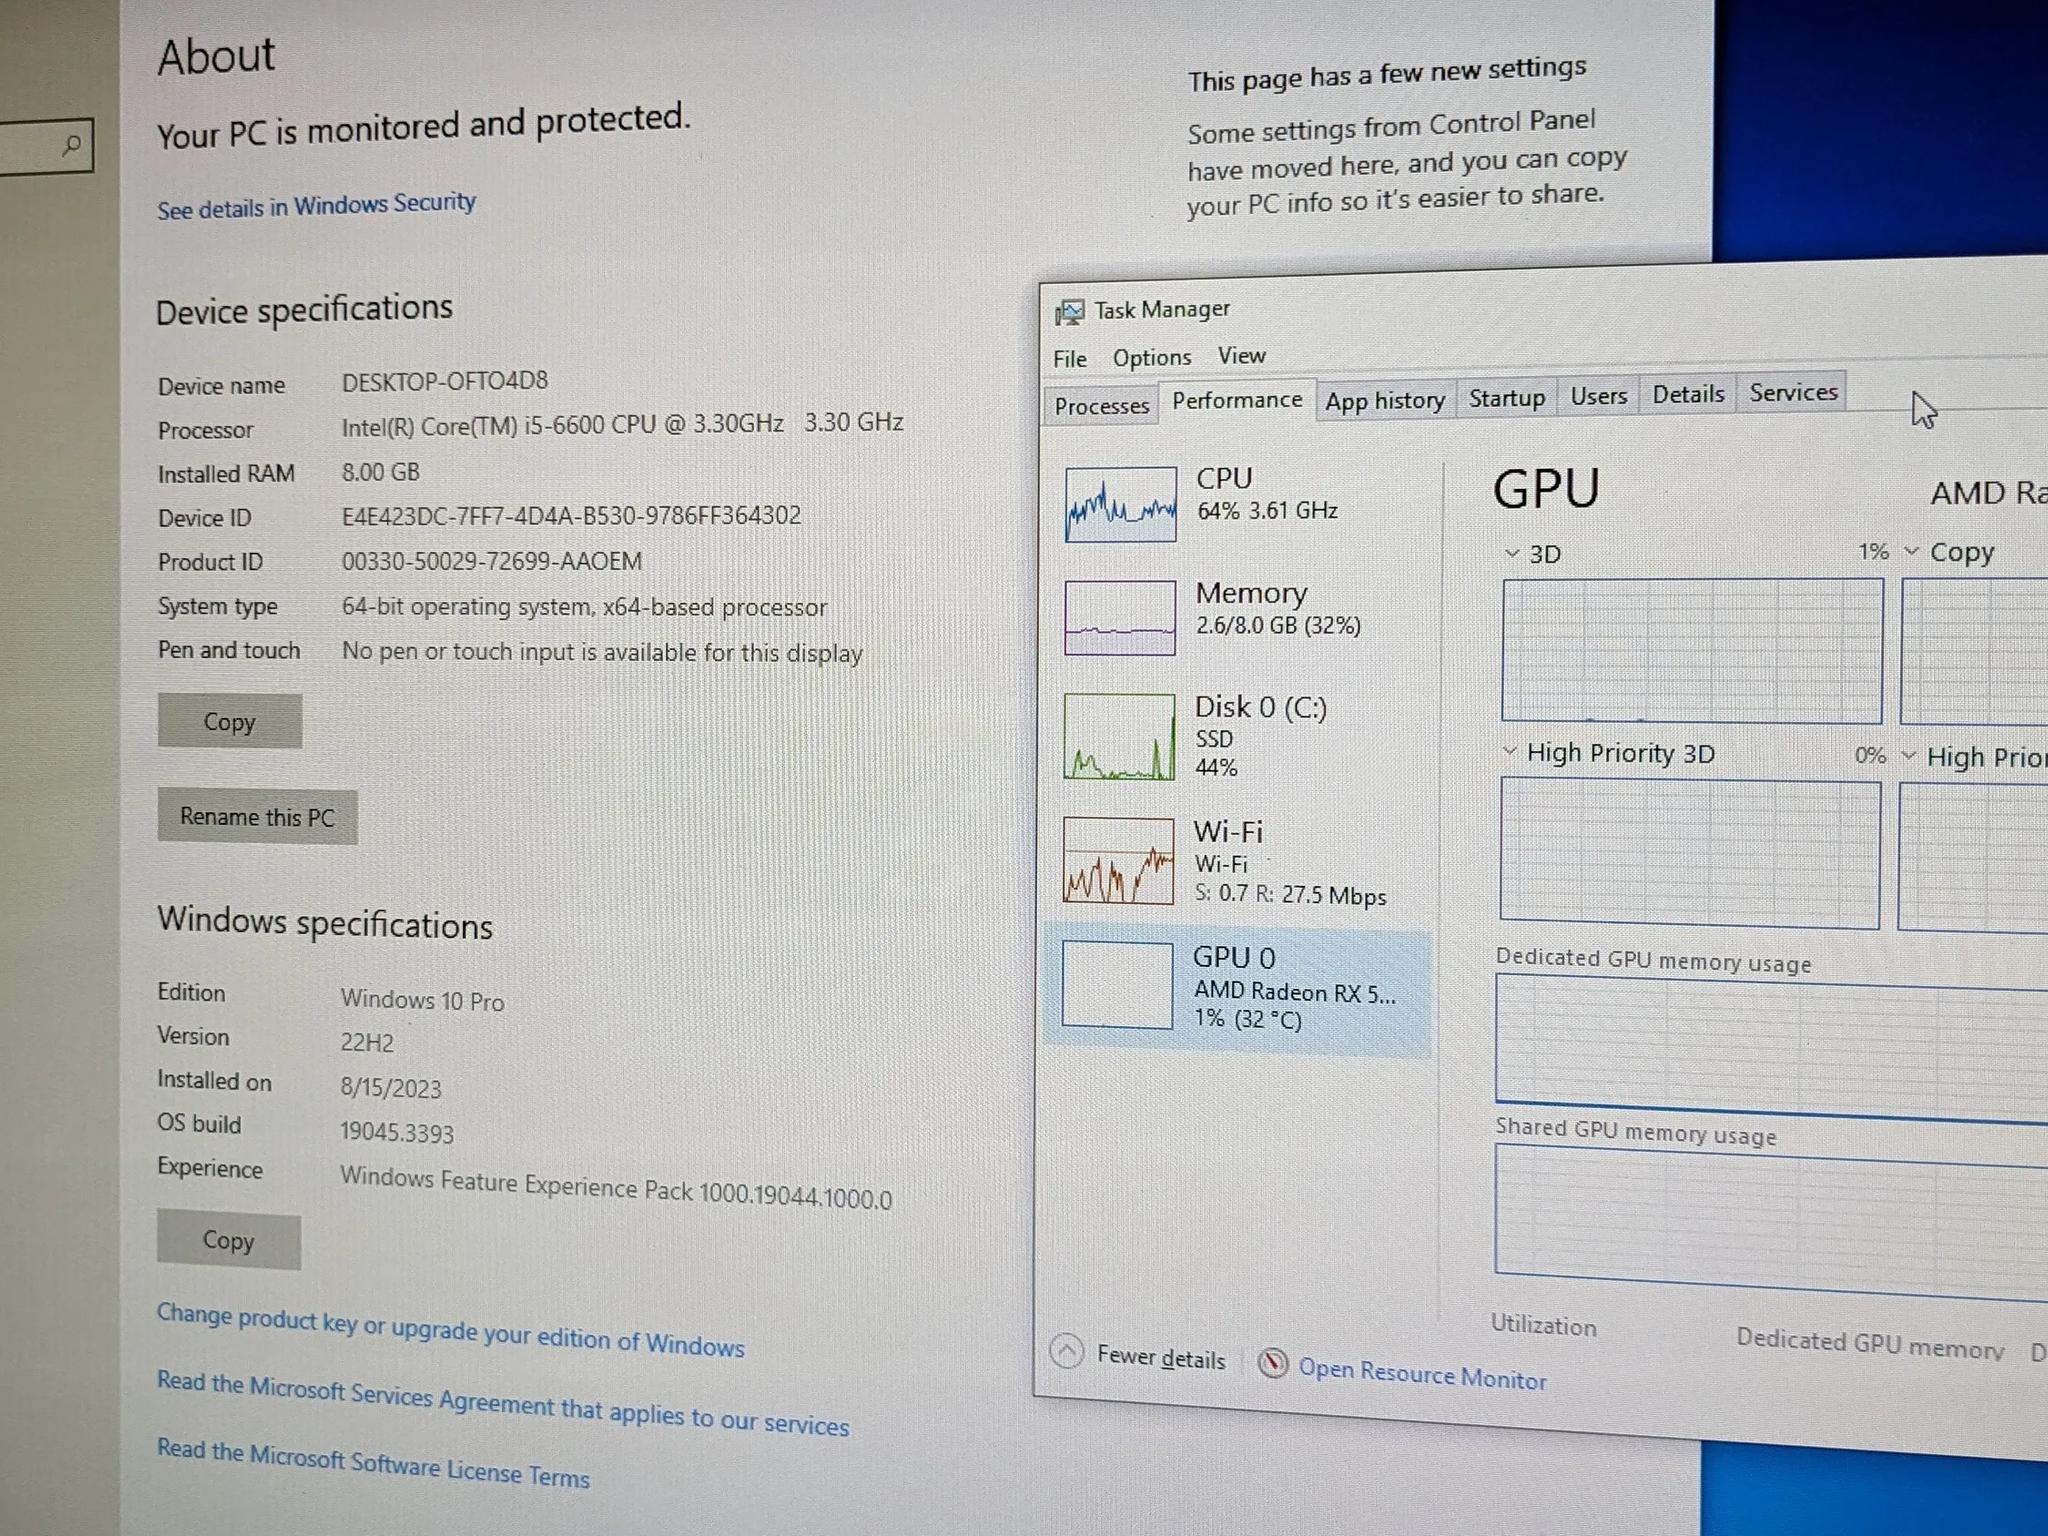Click the Windows 10 Pro edition value
The image size is (2048, 1536).
point(422,1000)
